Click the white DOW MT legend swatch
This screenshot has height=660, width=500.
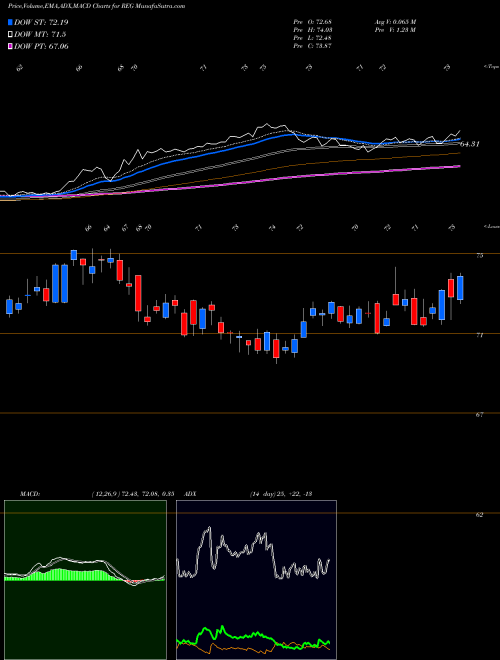click(x=10, y=35)
